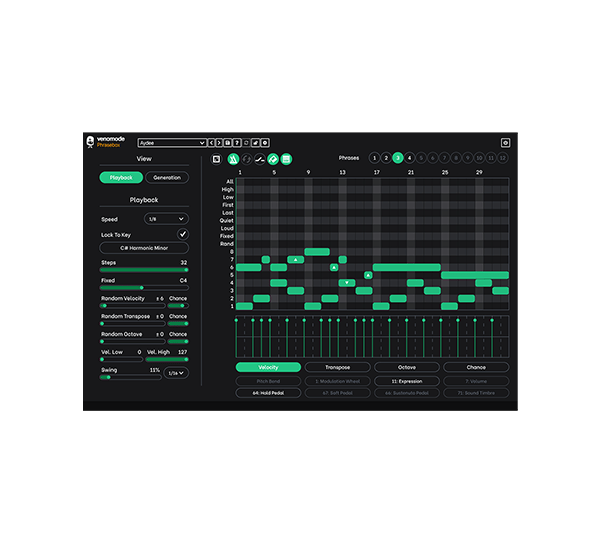This screenshot has height=543, width=600.
Task: Select phrase slot 4
Action: point(409,158)
